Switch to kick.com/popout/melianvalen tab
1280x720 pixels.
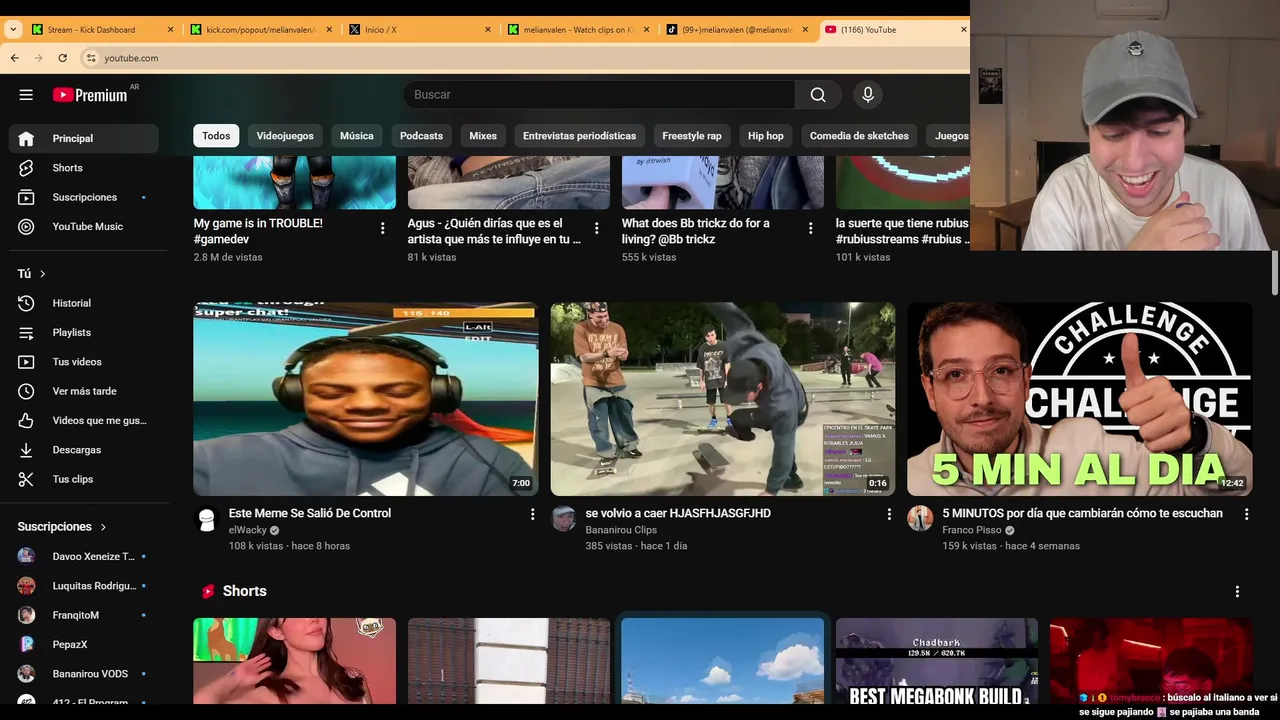coord(262,30)
